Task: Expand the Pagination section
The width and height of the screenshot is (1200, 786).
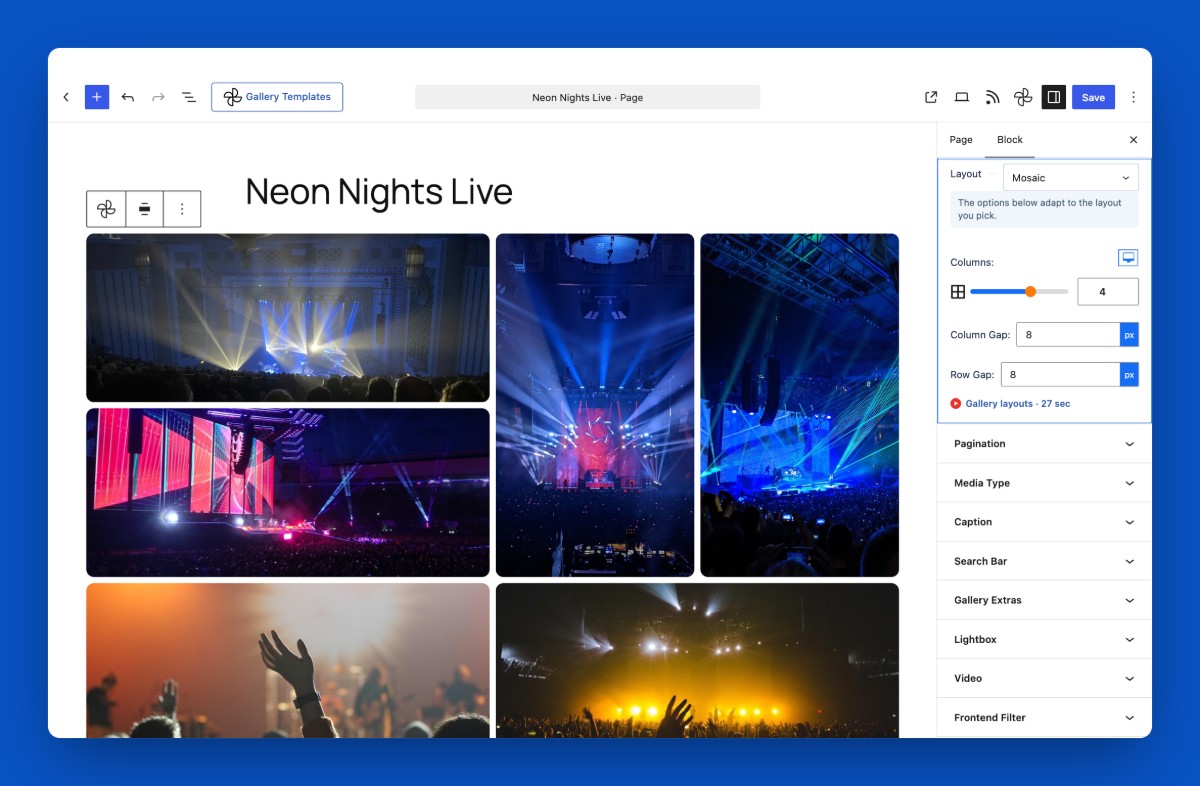Action: (1044, 444)
